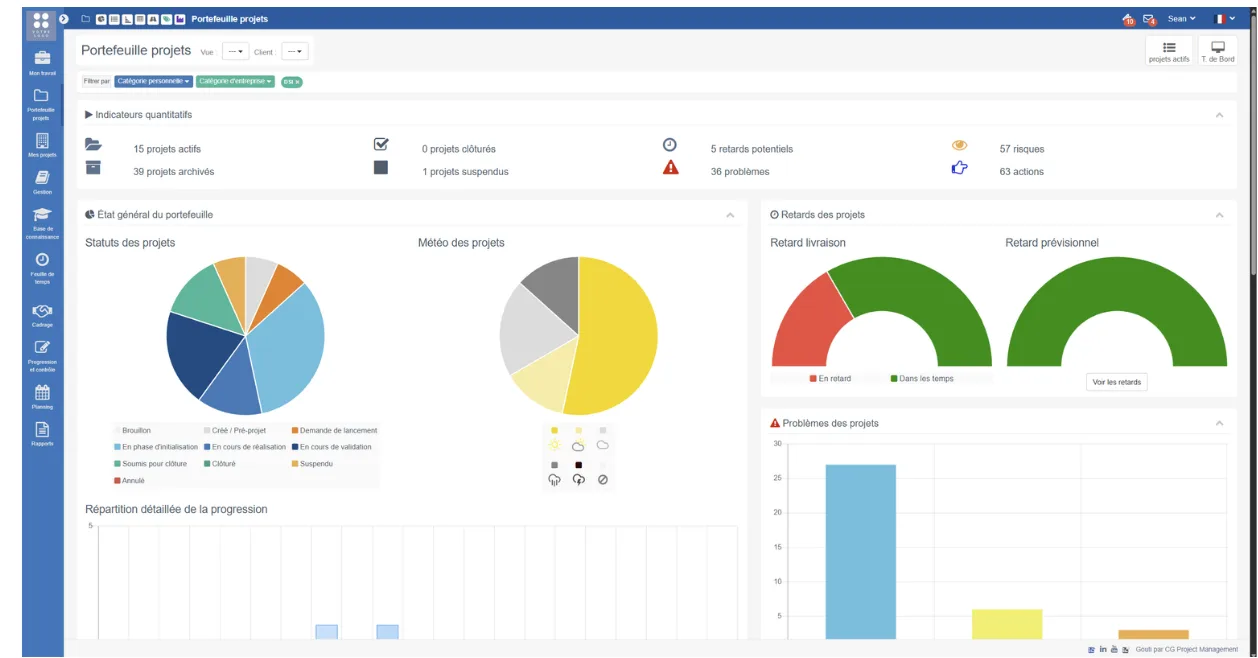
Task: Open Catégorie personnelle filter dropdown
Action: (153, 81)
